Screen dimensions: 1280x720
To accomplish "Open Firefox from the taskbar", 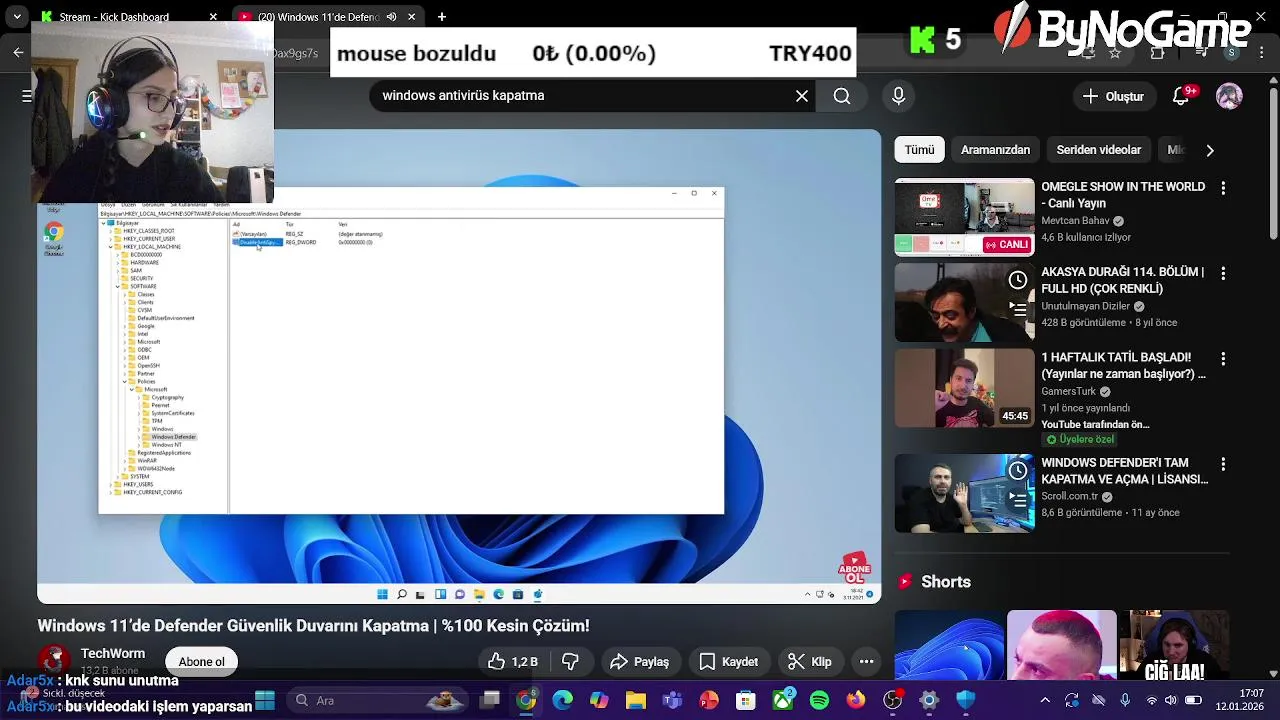I will 856,700.
